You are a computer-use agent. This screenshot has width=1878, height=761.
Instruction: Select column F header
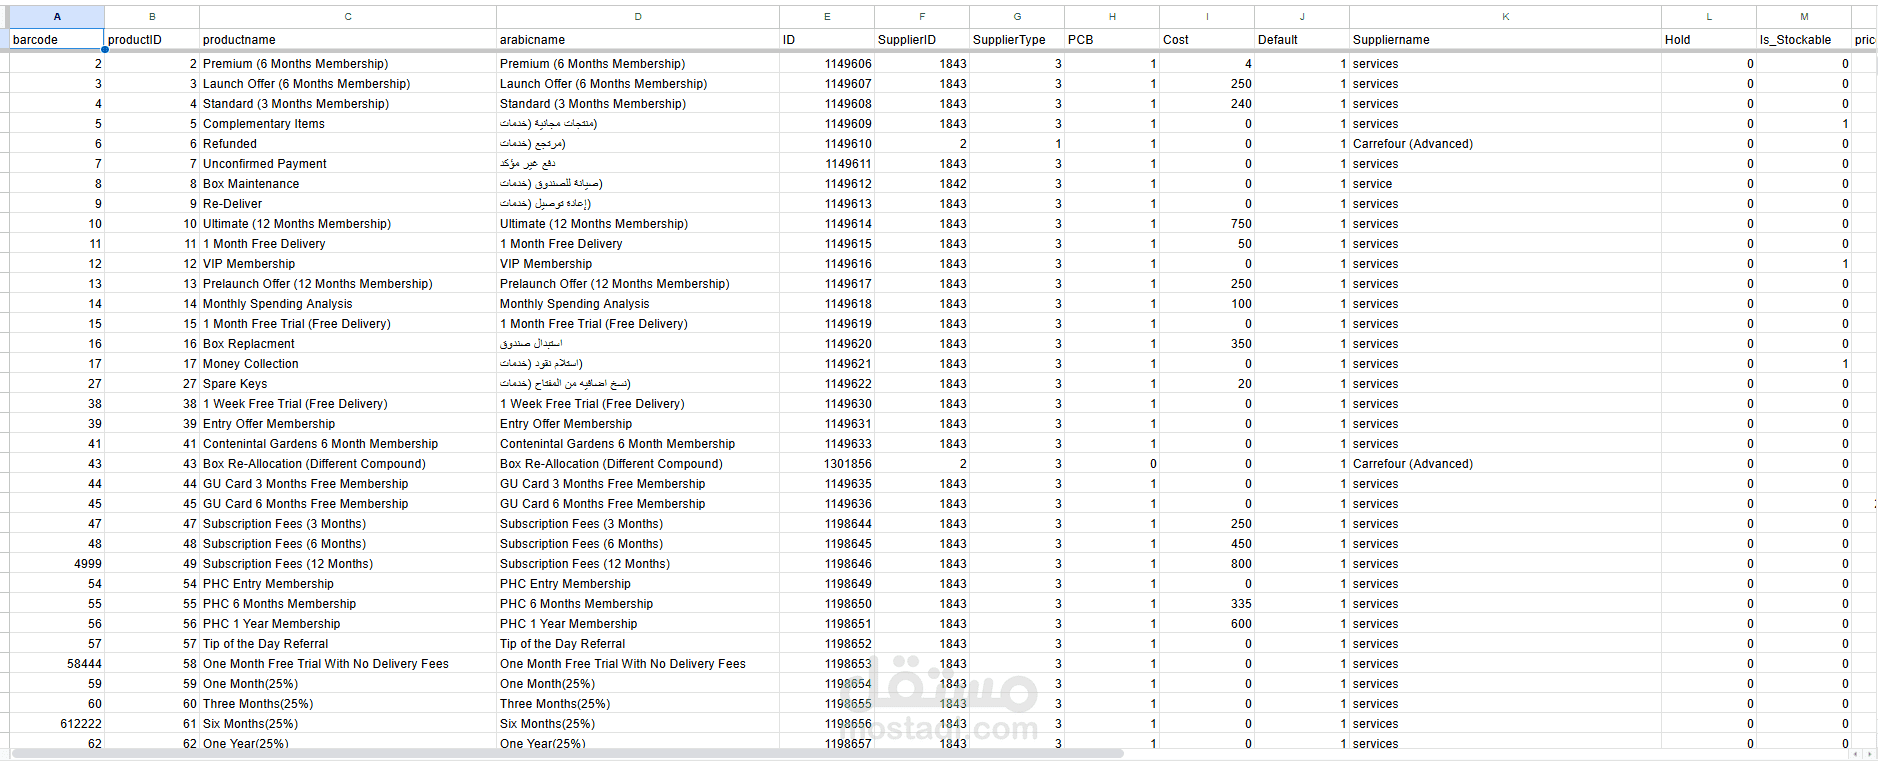click(x=922, y=16)
